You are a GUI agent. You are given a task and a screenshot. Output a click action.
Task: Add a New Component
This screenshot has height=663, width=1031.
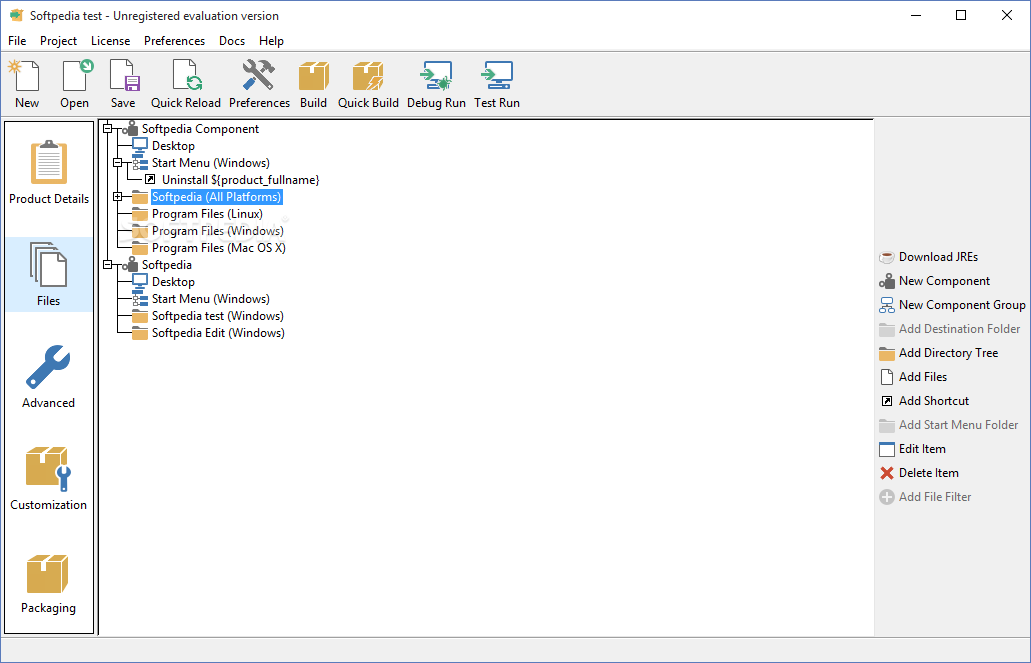coord(934,281)
